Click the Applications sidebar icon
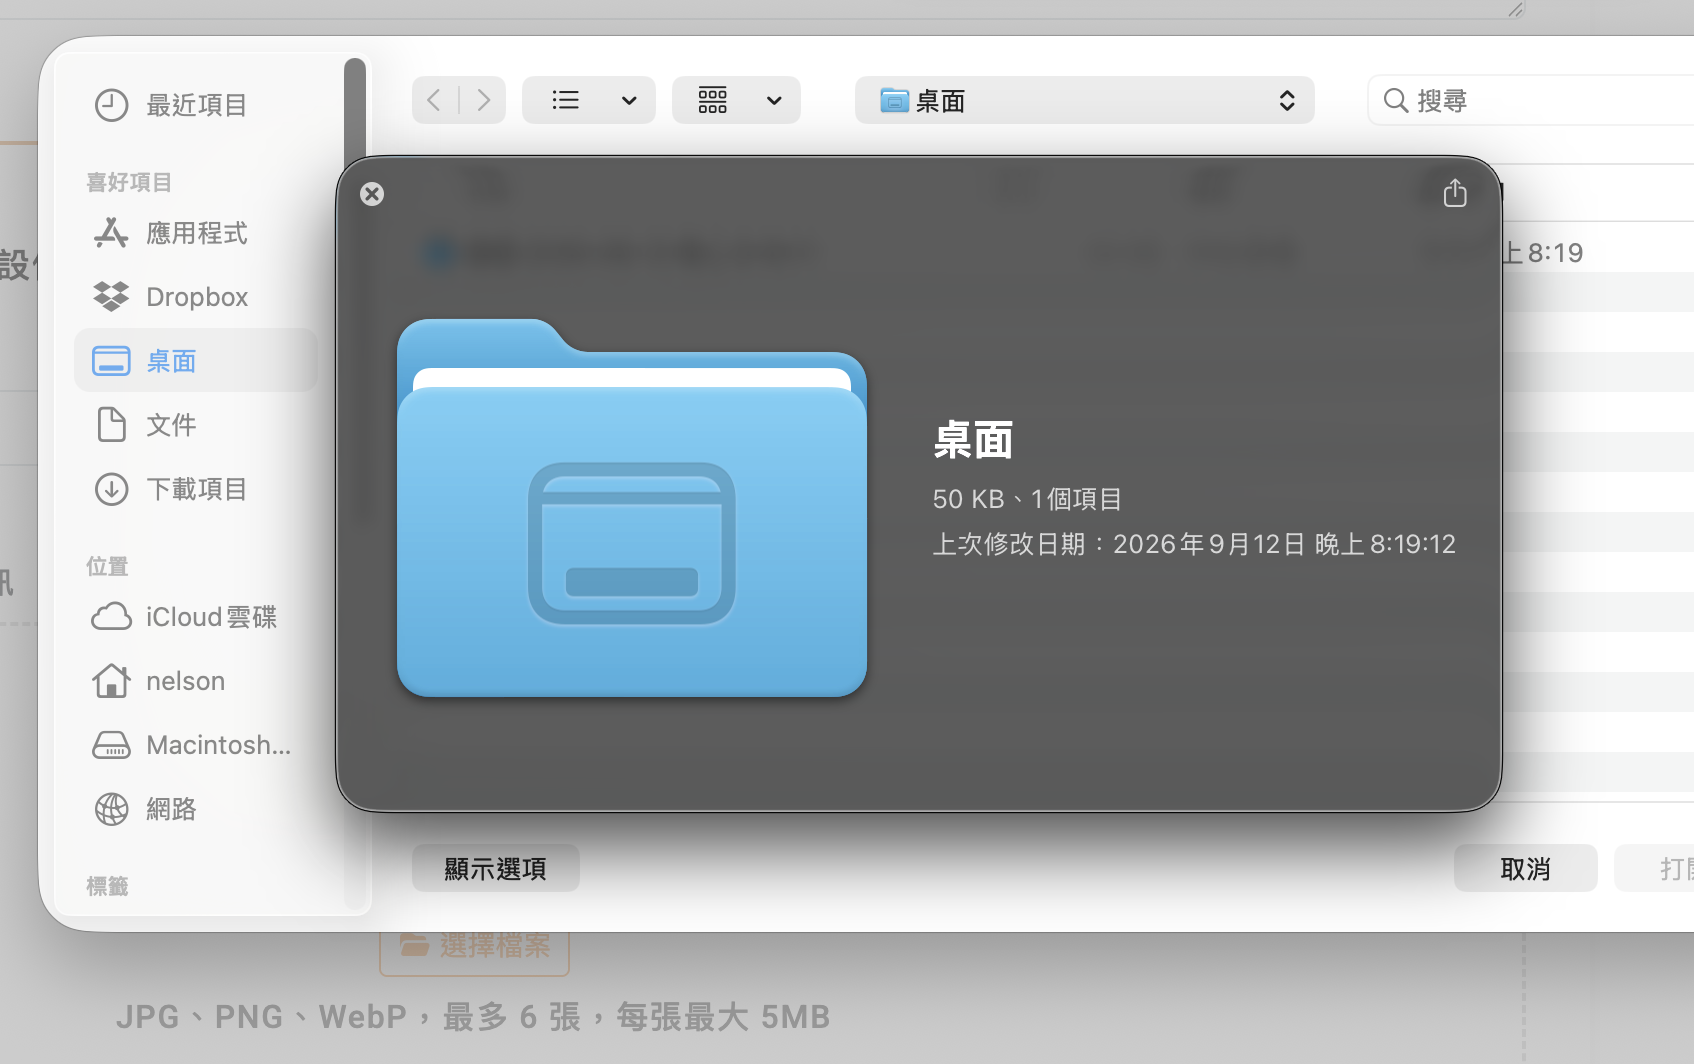Image resolution: width=1694 pixels, height=1064 pixels. 111,233
